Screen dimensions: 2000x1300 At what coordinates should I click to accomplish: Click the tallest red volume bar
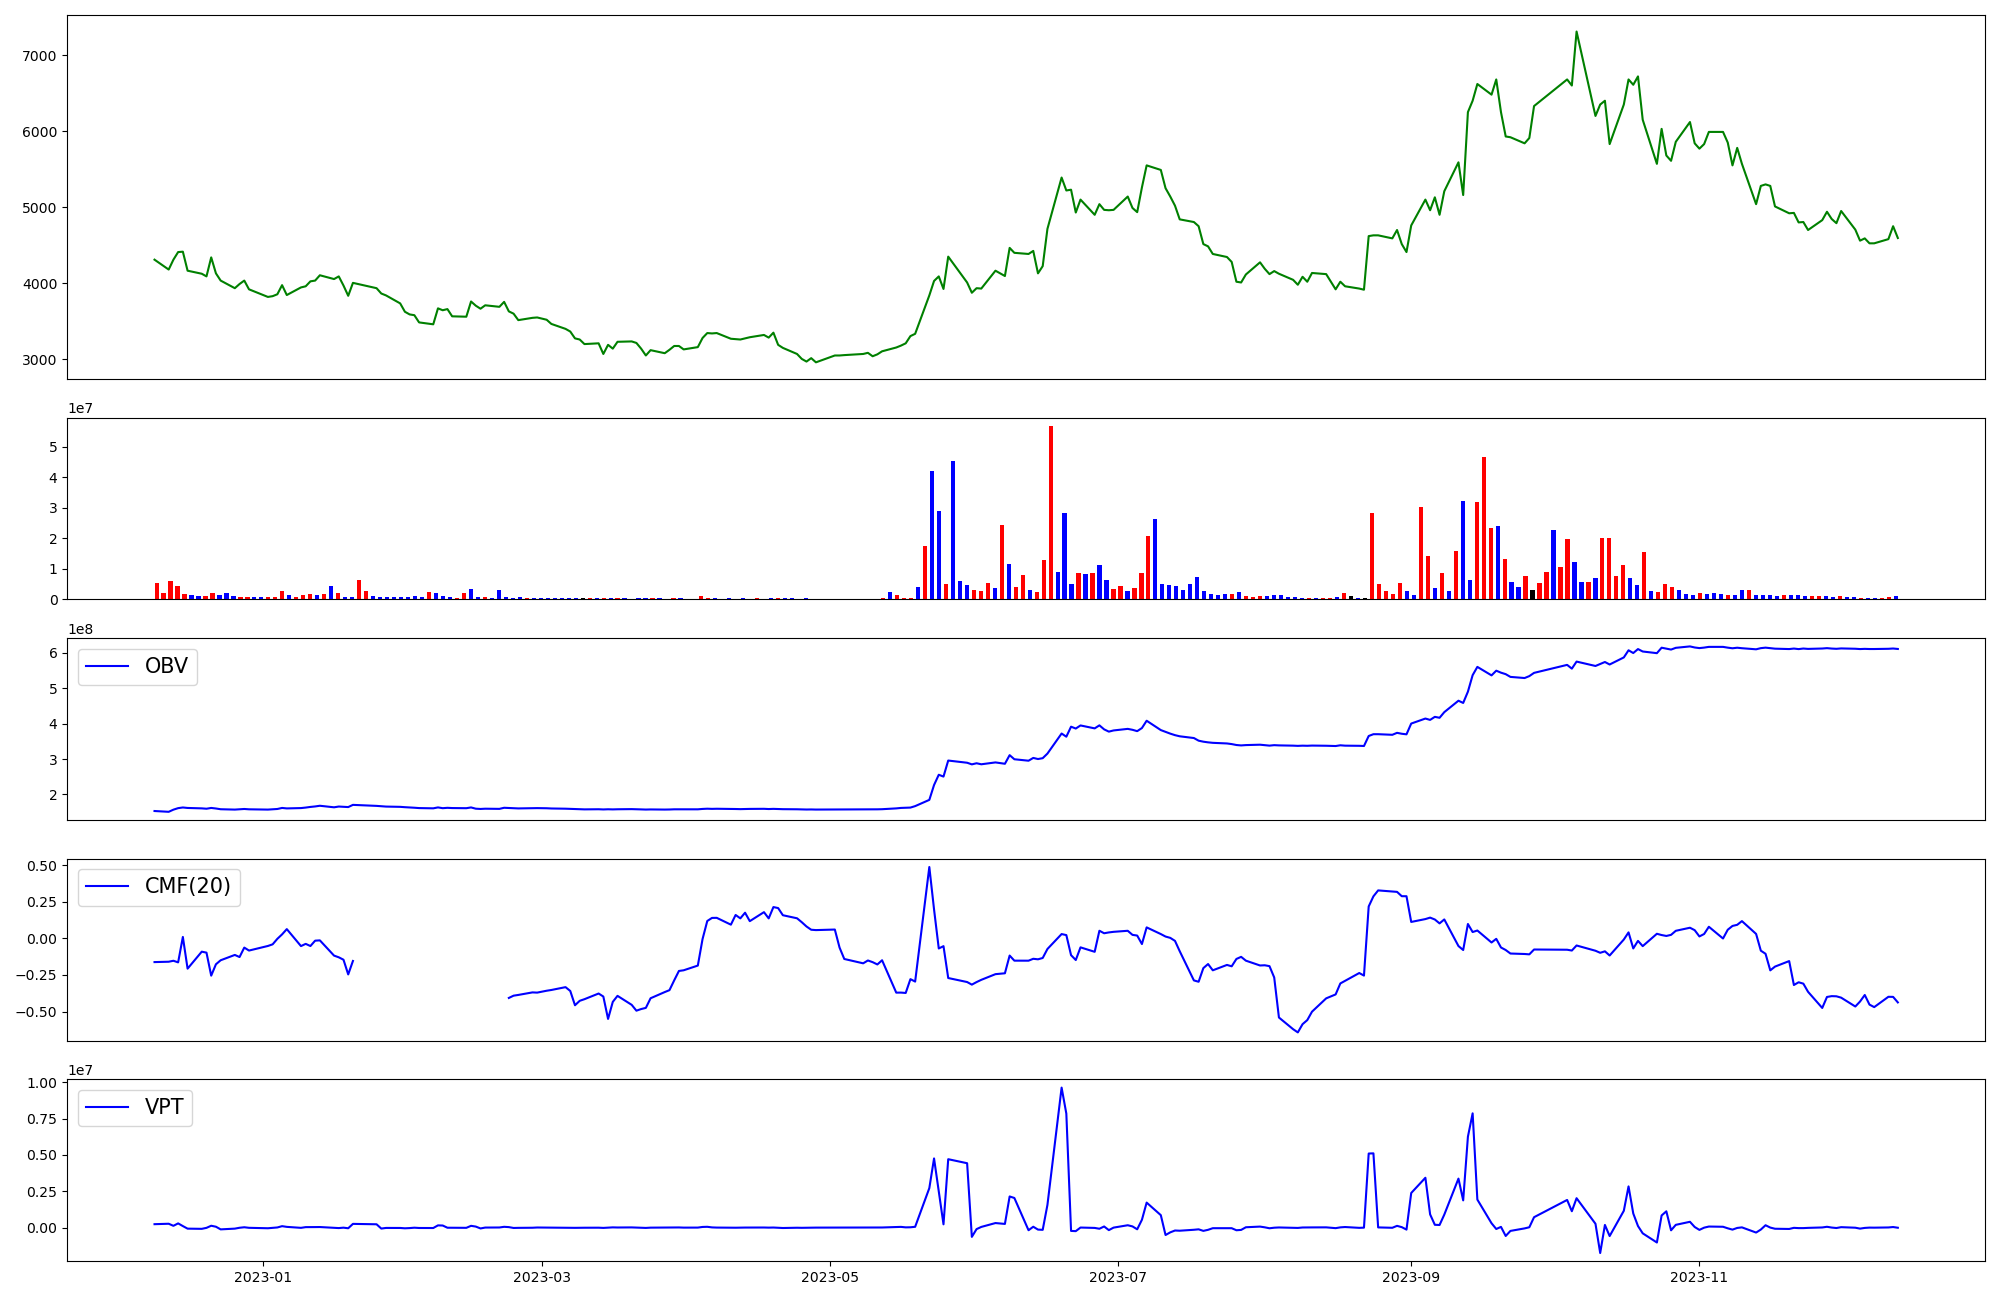pyautogui.click(x=1051, y=512)
